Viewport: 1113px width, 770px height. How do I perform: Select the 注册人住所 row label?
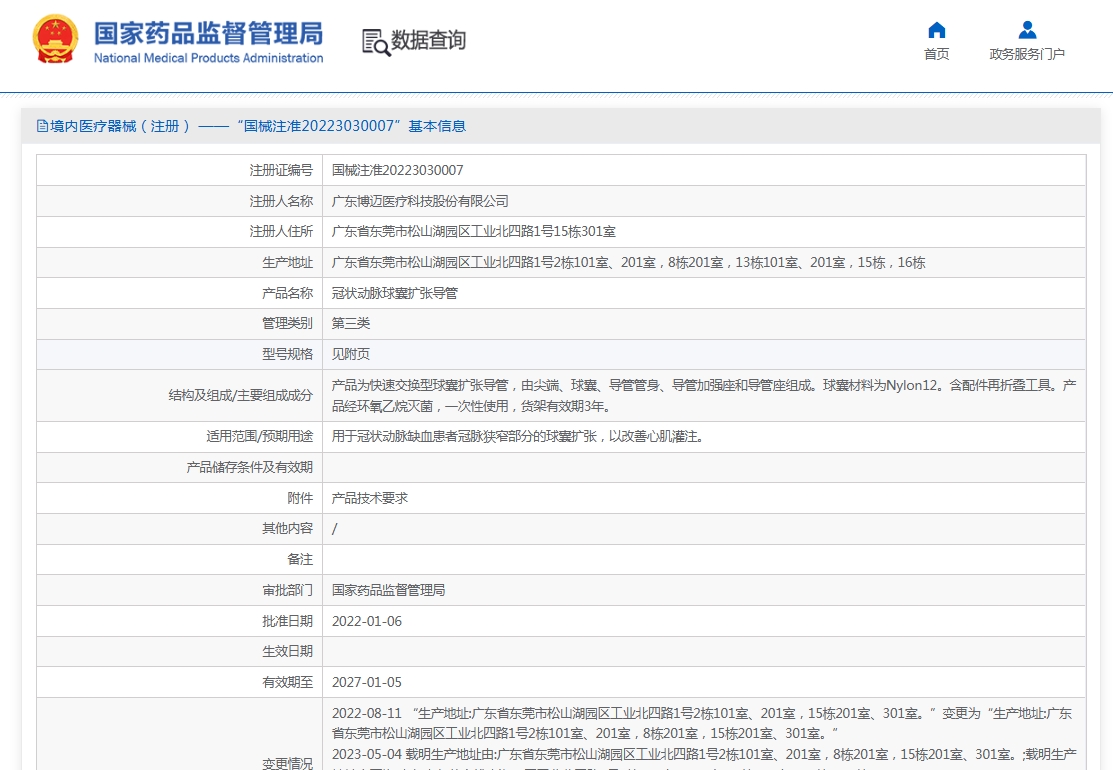[281, 231]
